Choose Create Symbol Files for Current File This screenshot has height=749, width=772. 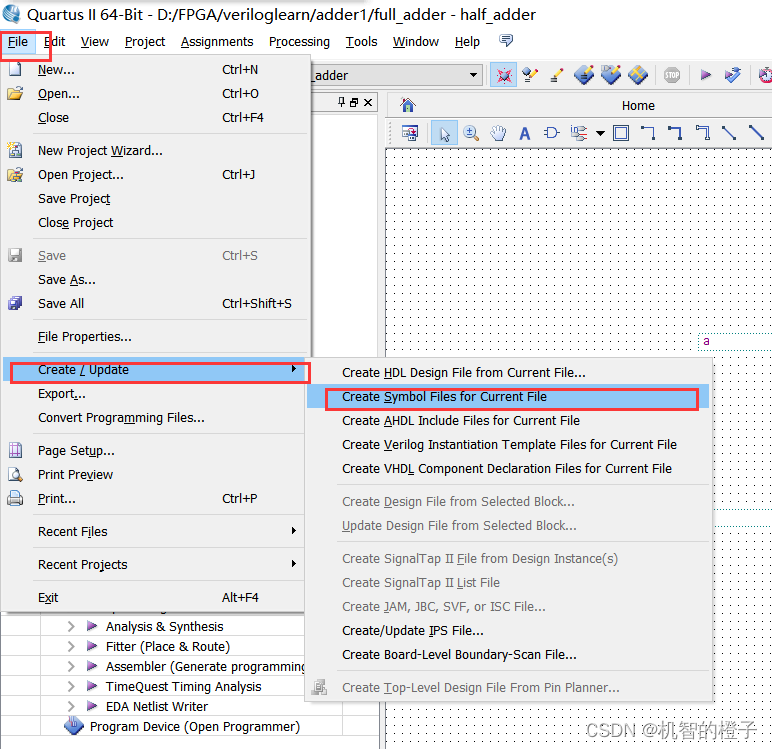pyautogui.click(x=508, y=397)
